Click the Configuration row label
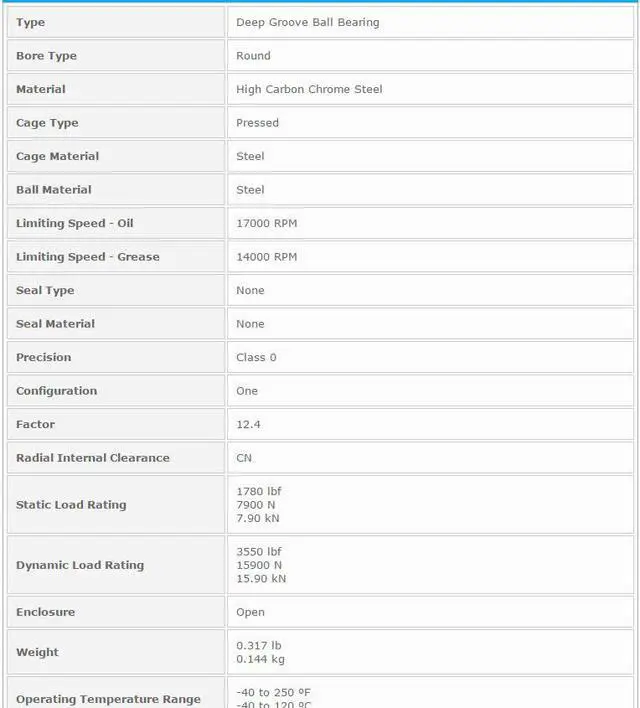Image resolution: width=640 pixels, height=708 pixels. 56,391
